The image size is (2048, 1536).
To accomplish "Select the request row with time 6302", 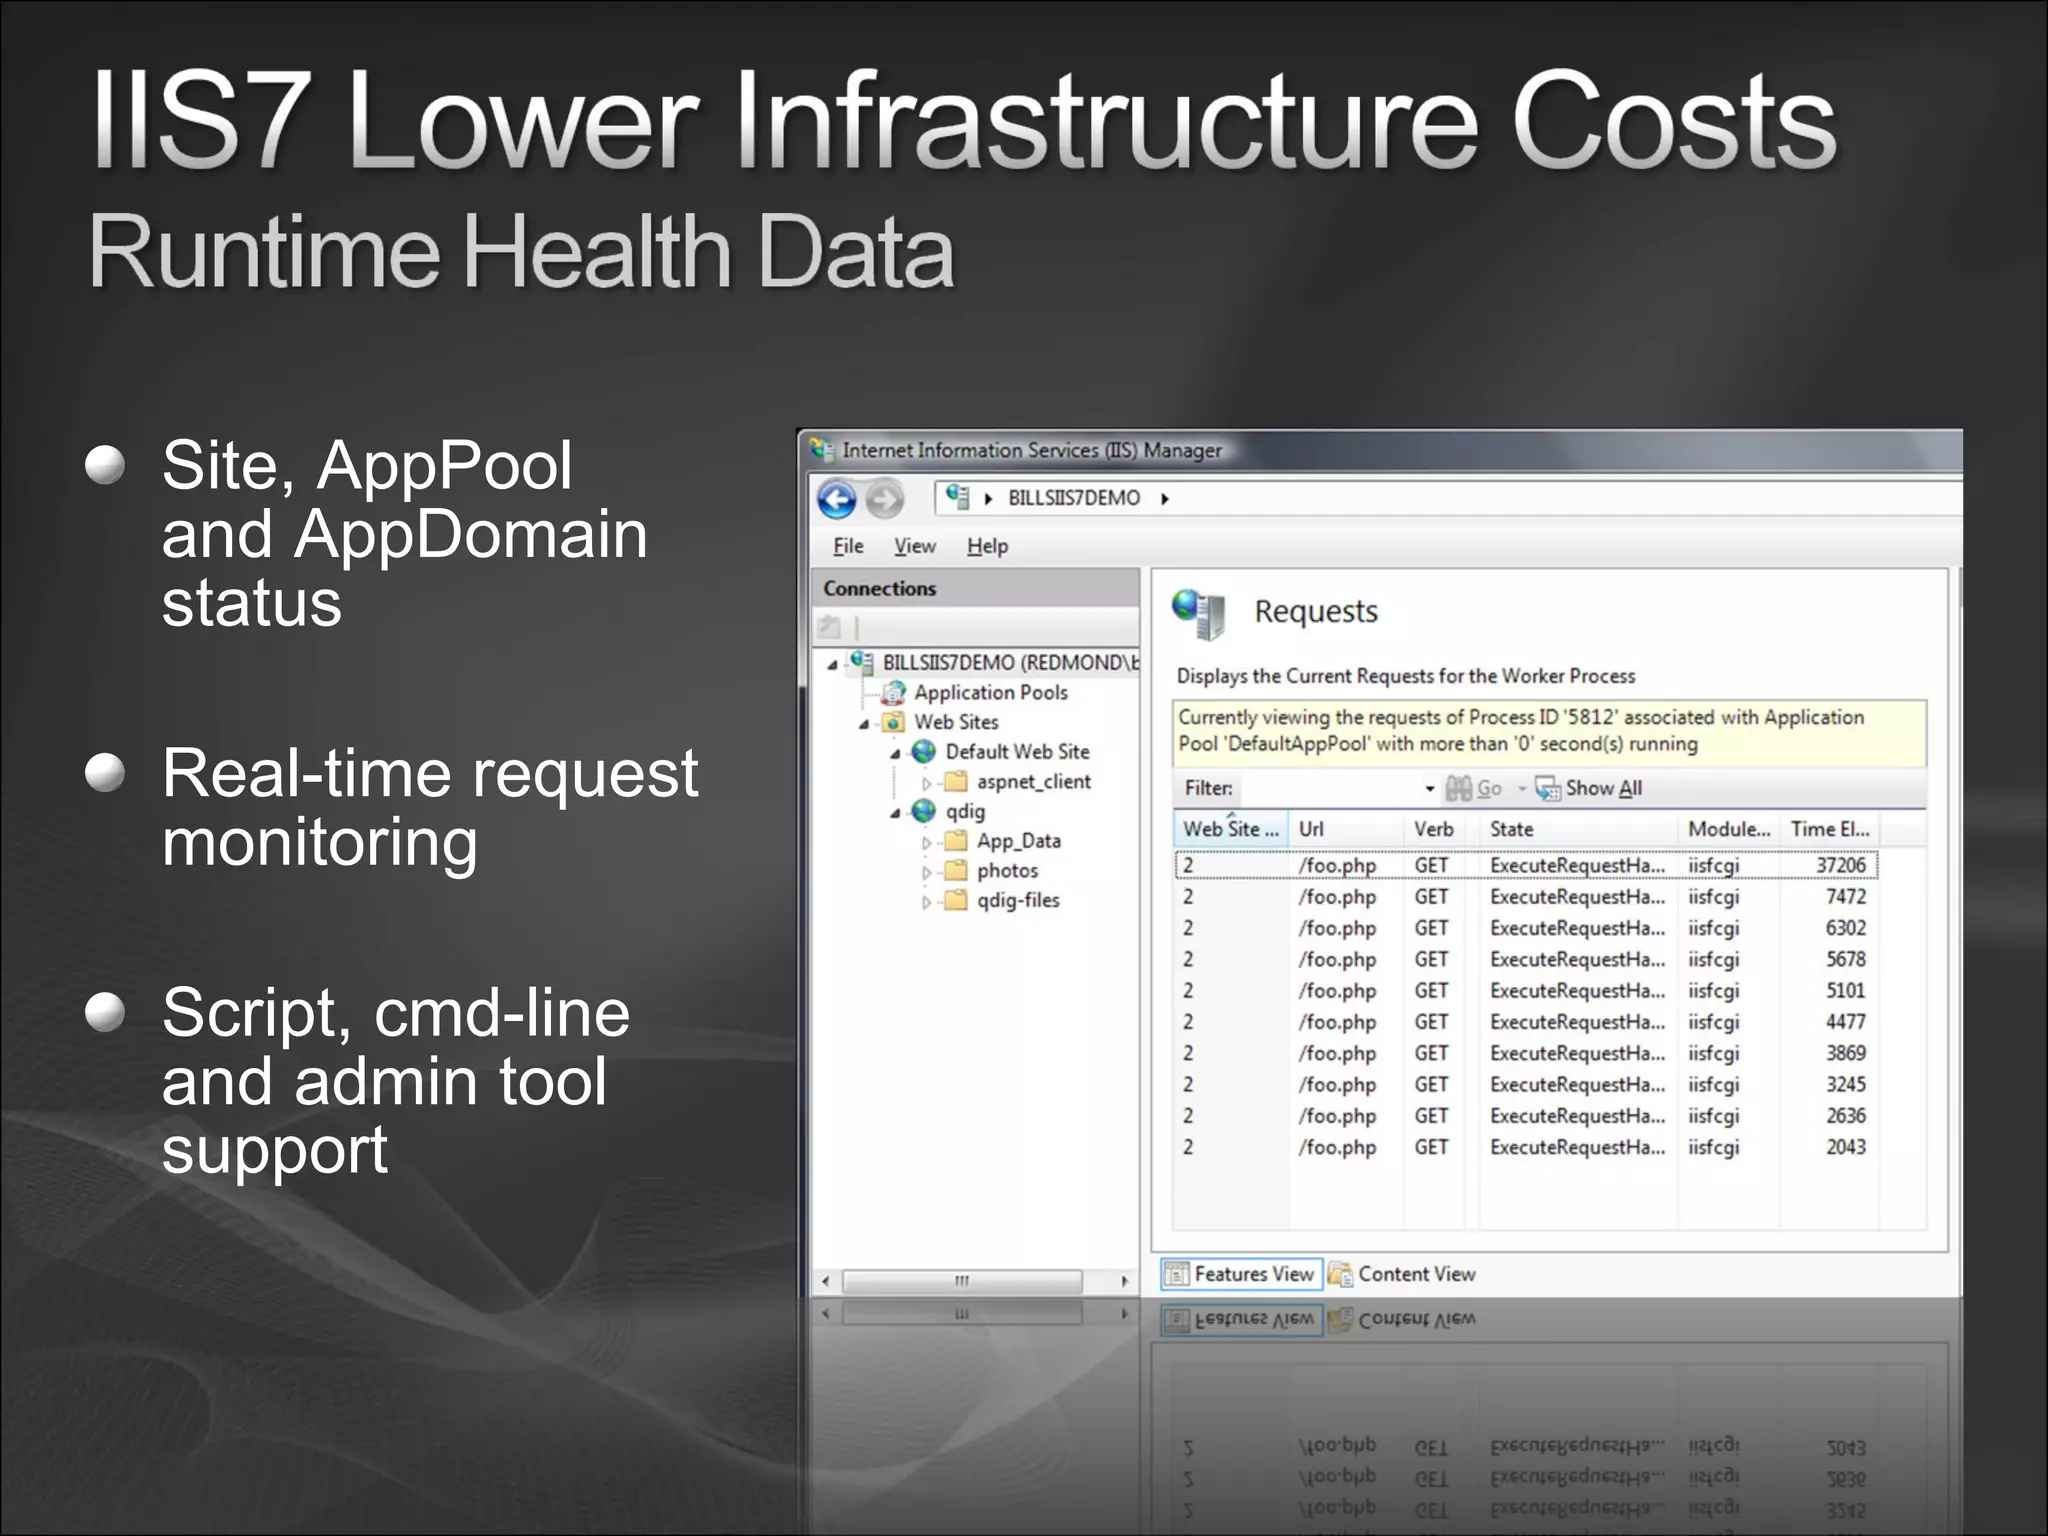I will pos(1526,928).
